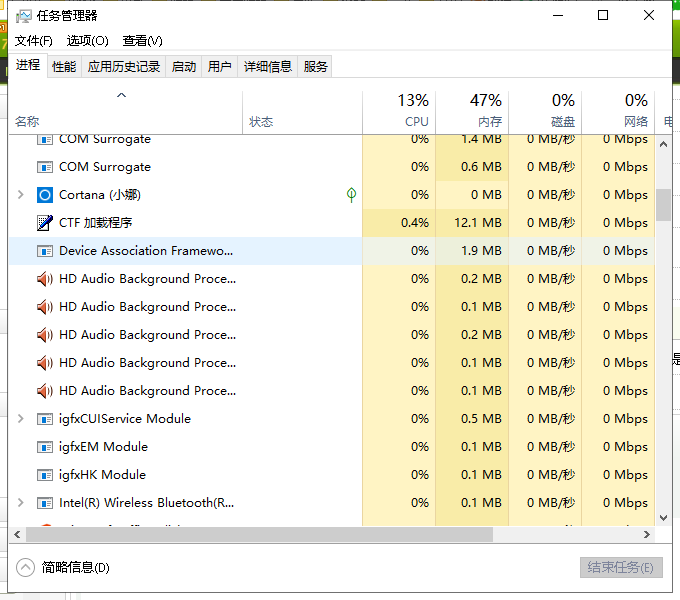Viewport: 680px width, 600px height.
Task: Open the 选项(O) menu
Action: tap(88, 41)
